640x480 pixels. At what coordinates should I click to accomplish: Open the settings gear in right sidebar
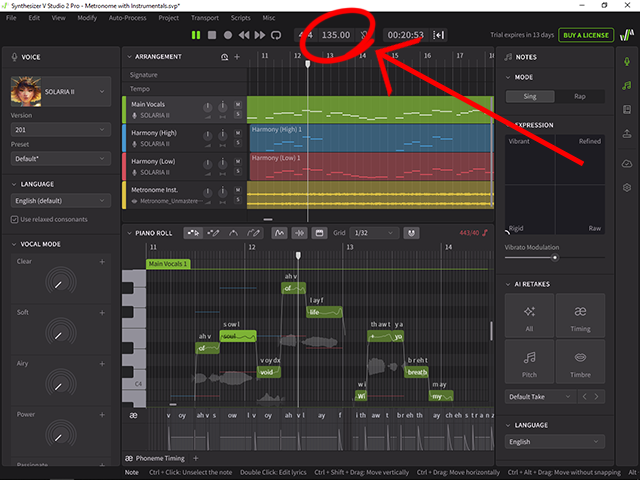(x=626, y=187)
